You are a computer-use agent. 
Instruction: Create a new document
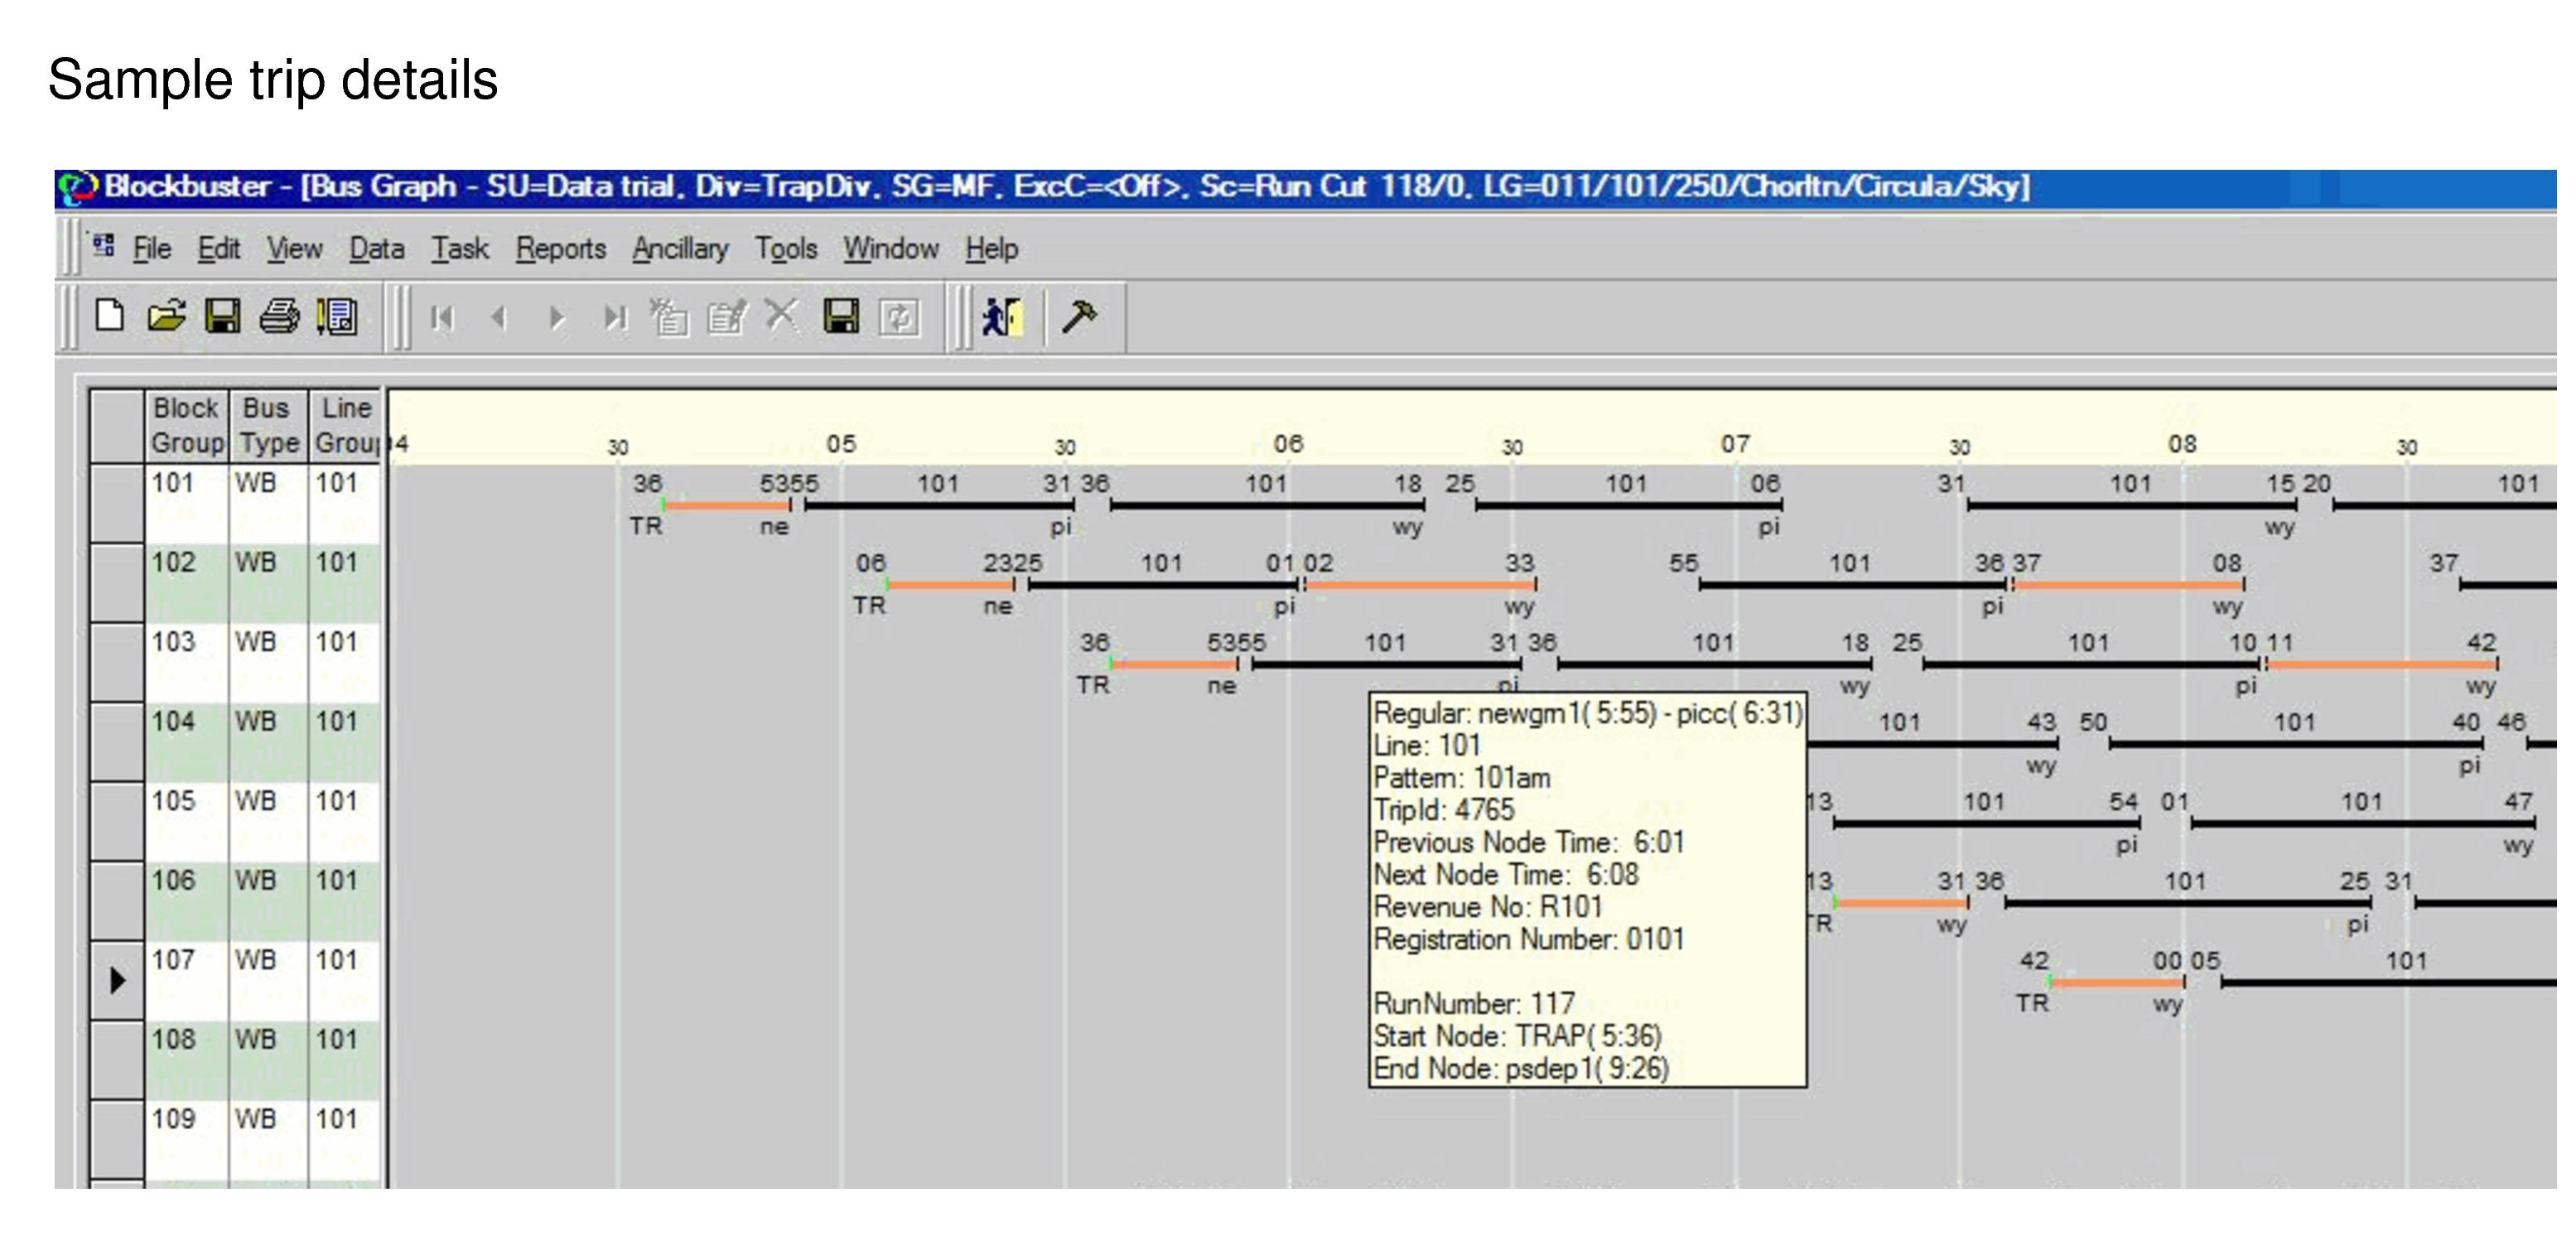click(x=110, y=318)
